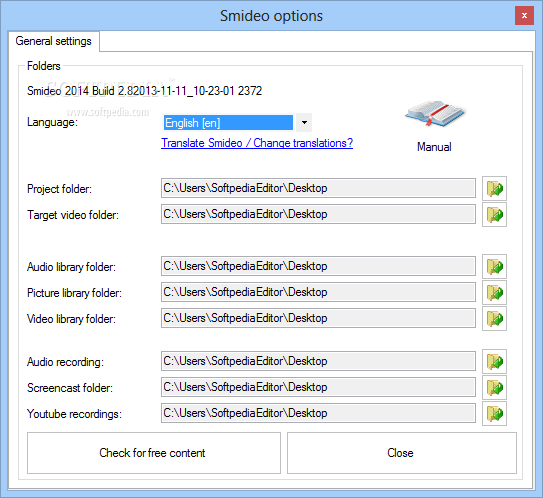Browse for the Audio recording folder
Viewport: 543px width, 498px height.
click(x=494, y=362)
